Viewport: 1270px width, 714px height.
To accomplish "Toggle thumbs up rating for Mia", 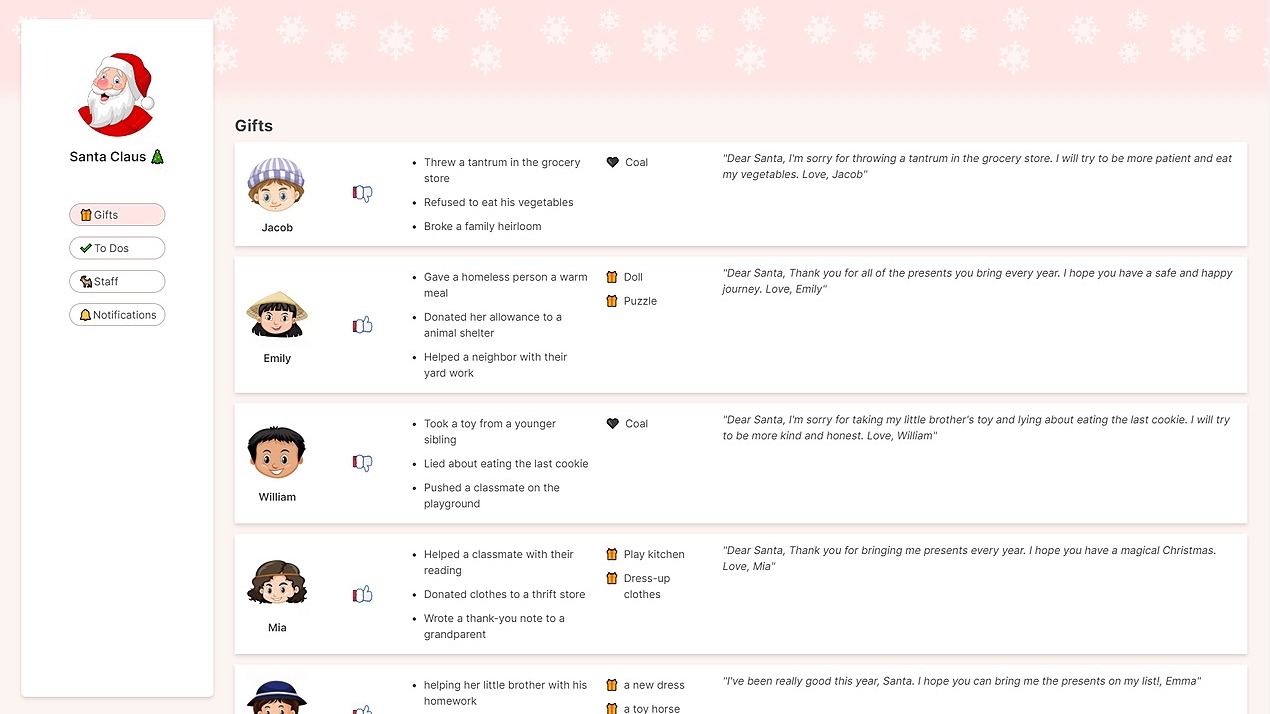I will click(362, 593).
